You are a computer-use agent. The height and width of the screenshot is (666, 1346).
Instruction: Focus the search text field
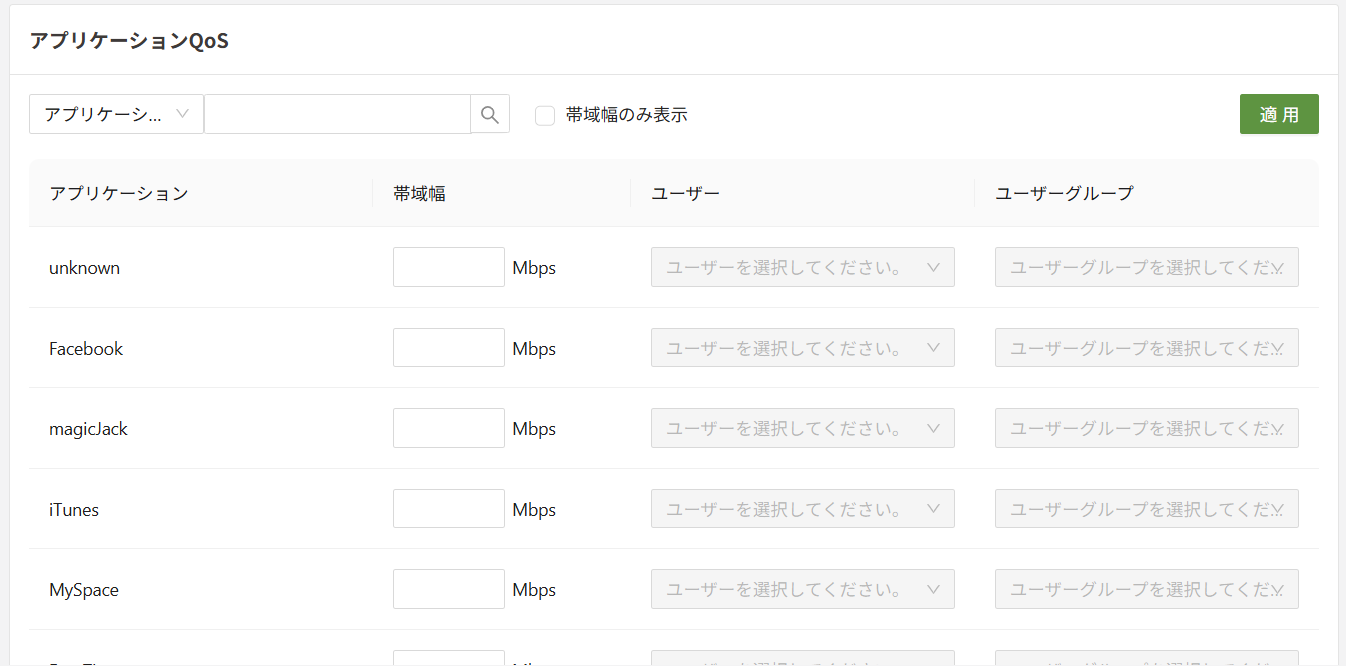pos(337,114)
